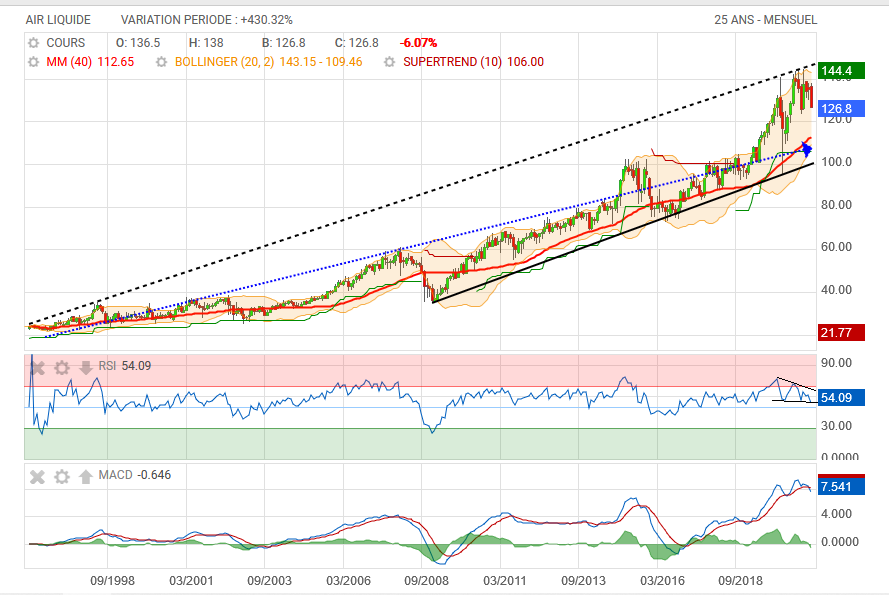Viewport: 889px width, 595px height.
Task: Remove the MACD panel with its X
Action: [37, 477]
